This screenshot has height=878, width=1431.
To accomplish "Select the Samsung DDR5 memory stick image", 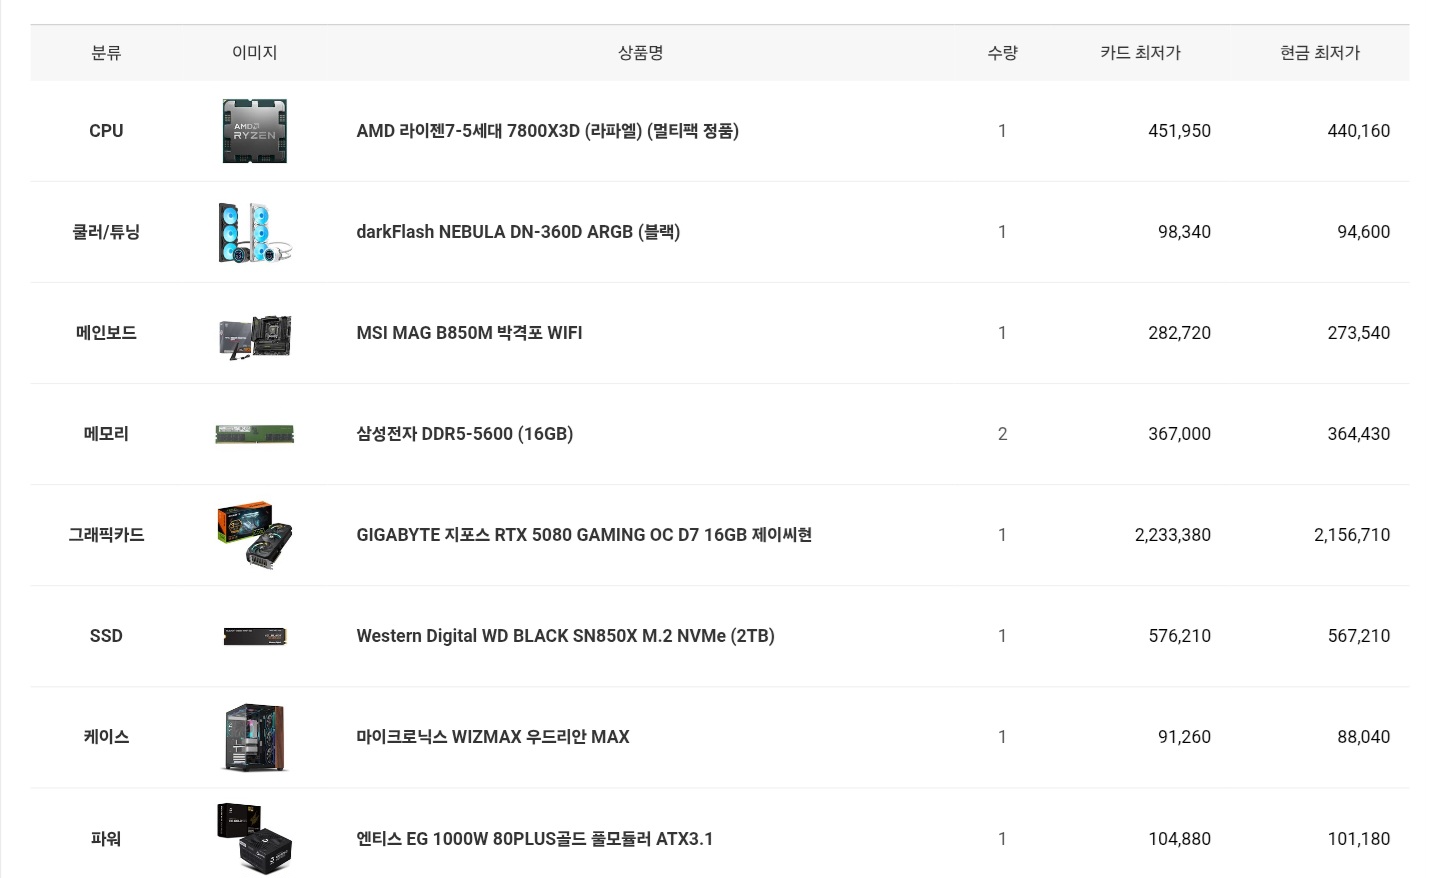I will (254, 434).
